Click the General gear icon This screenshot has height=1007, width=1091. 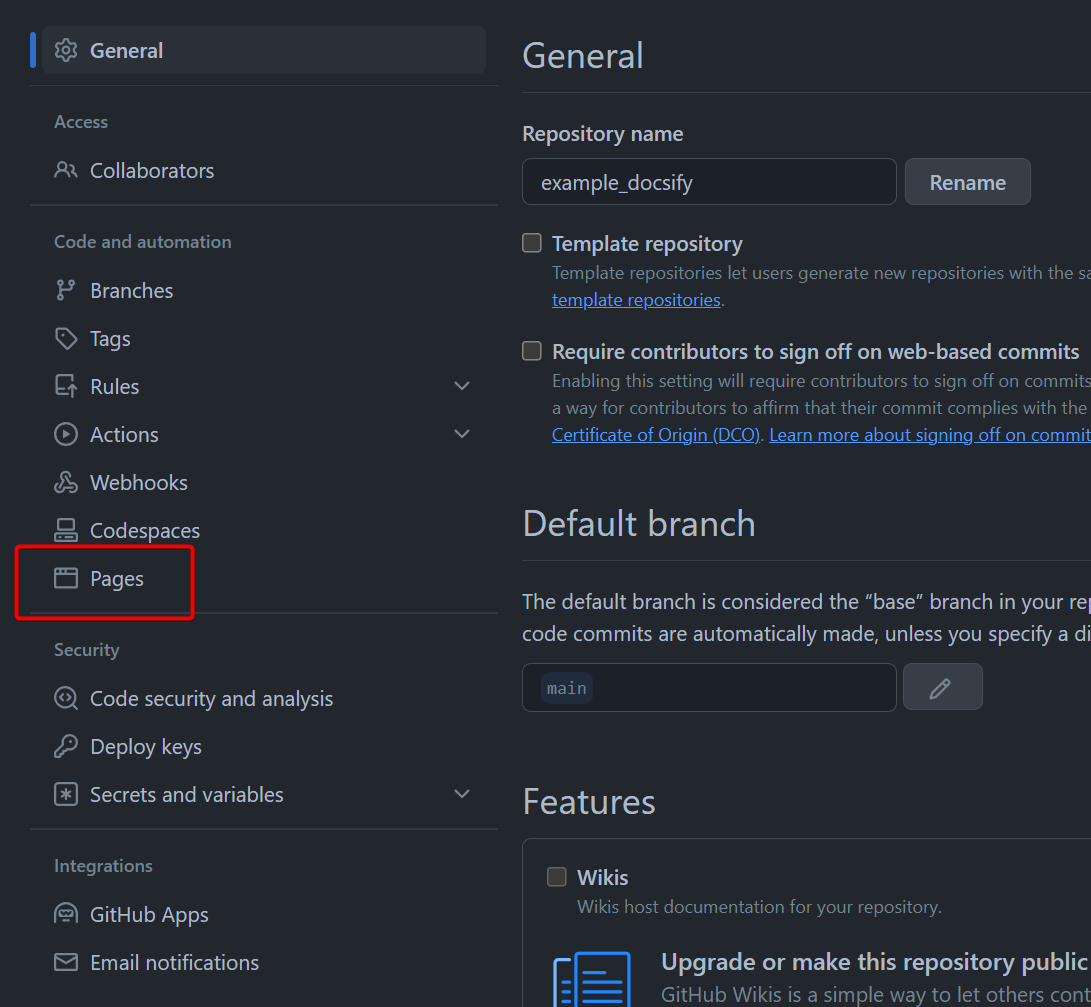tap(66, 50)
